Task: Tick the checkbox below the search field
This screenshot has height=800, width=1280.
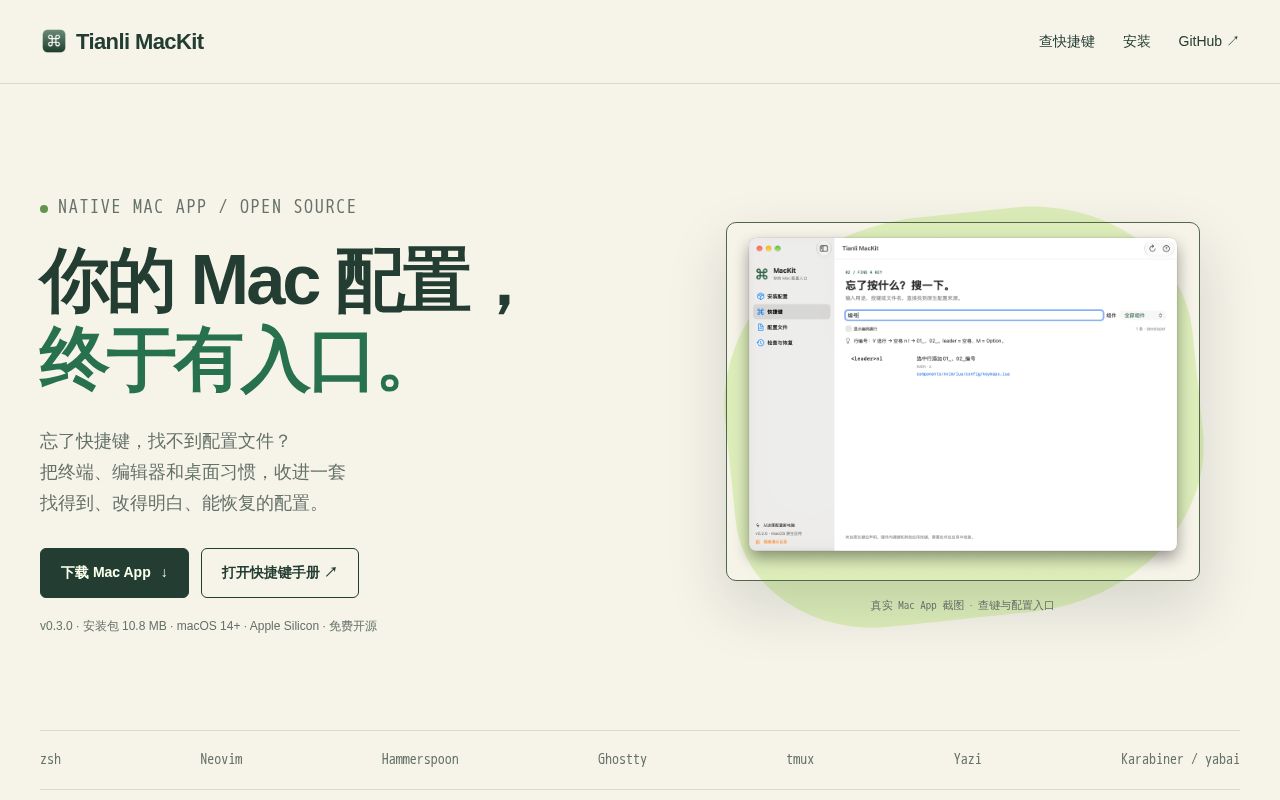Action: point(849,328)
